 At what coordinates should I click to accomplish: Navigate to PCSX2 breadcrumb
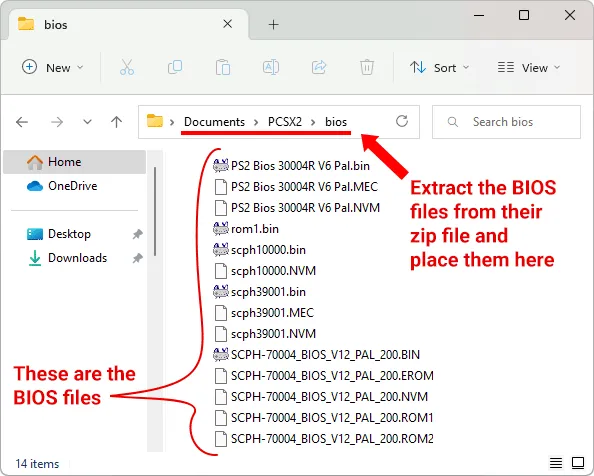tap(285, 122)
